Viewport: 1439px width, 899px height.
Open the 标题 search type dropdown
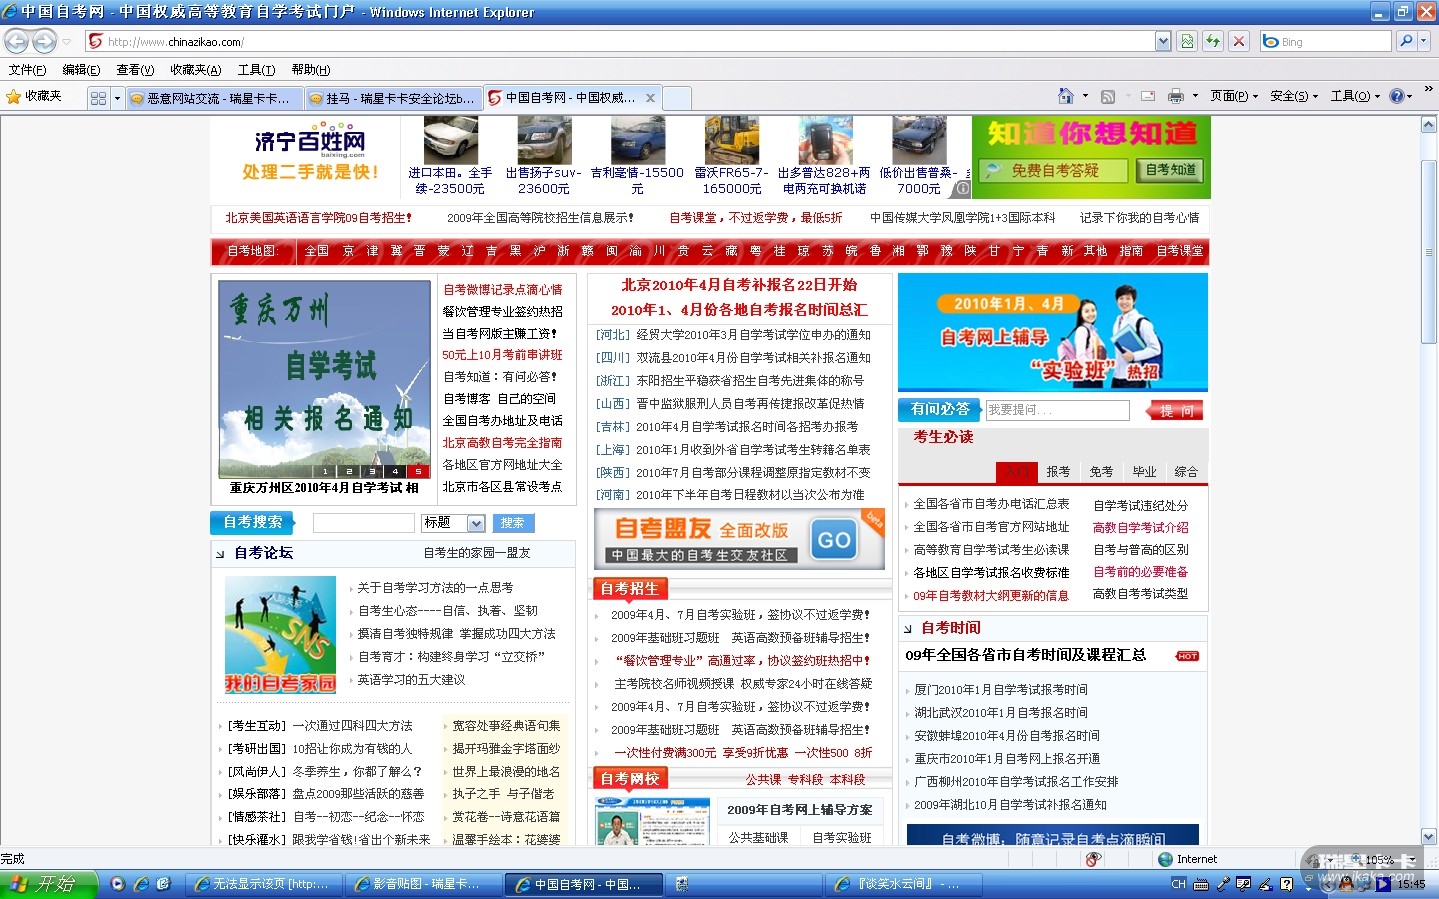476,523
